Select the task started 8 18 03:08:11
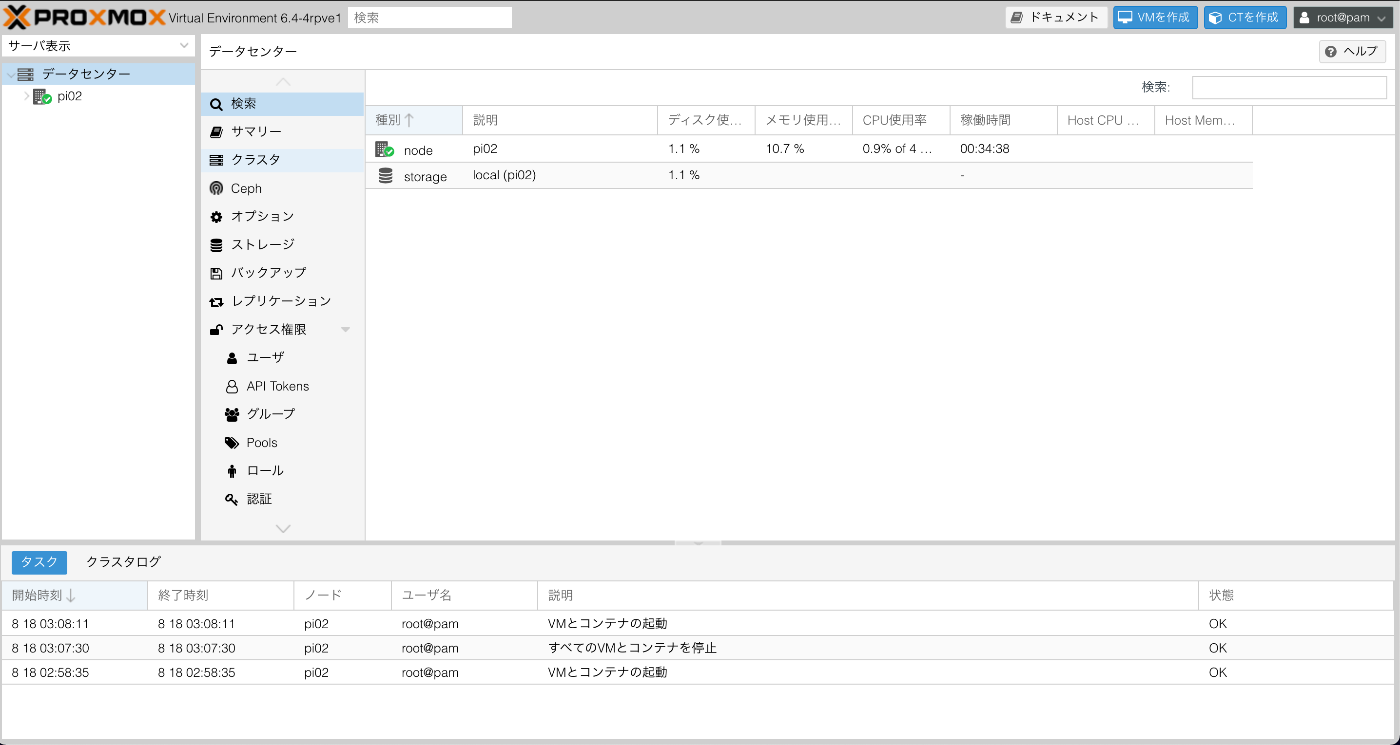The image size is (1400, 745). tap(697, 623)
